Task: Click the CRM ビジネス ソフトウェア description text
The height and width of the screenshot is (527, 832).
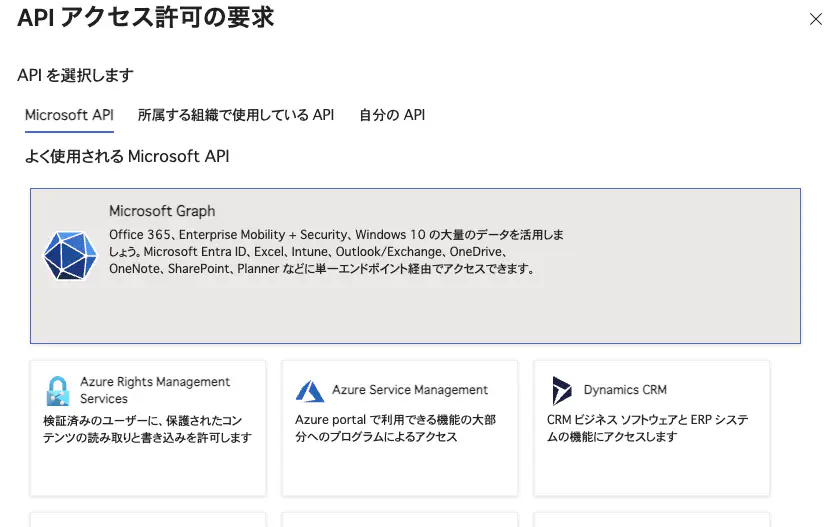Action: [x=647, y=428]
